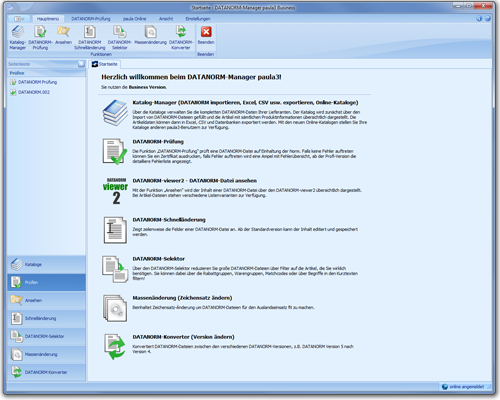Click the stacked books Katalog-Manager icon on start page

pos(115,113)
